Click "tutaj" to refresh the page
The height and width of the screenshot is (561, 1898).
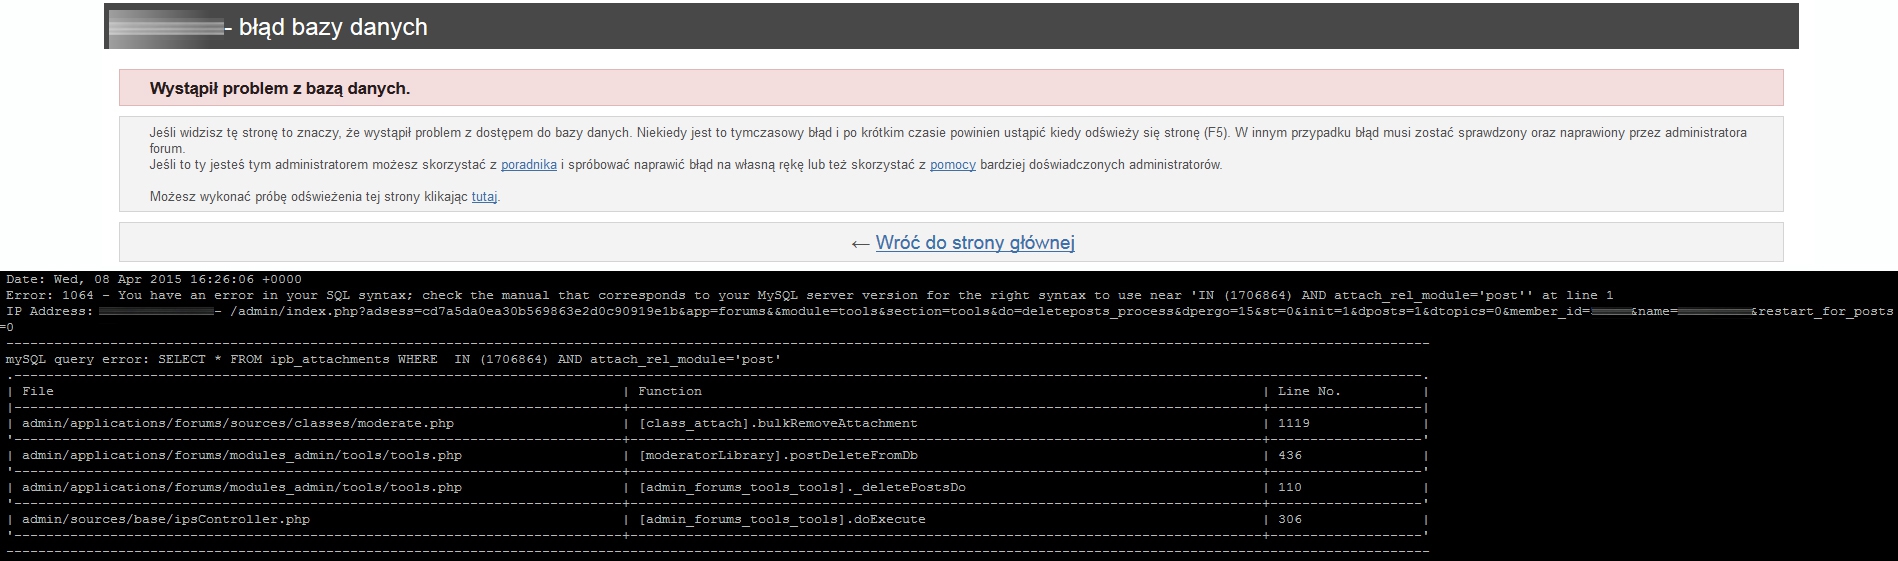[484, 197]
